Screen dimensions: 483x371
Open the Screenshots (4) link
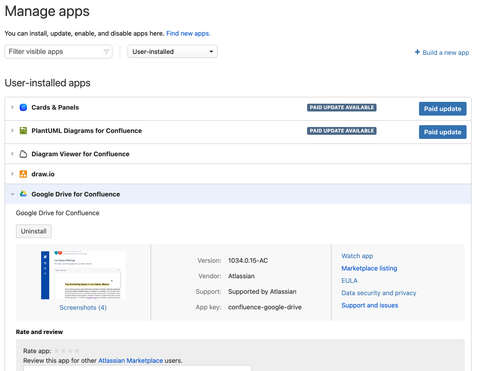pyautogui.click(x=83, y=307)
